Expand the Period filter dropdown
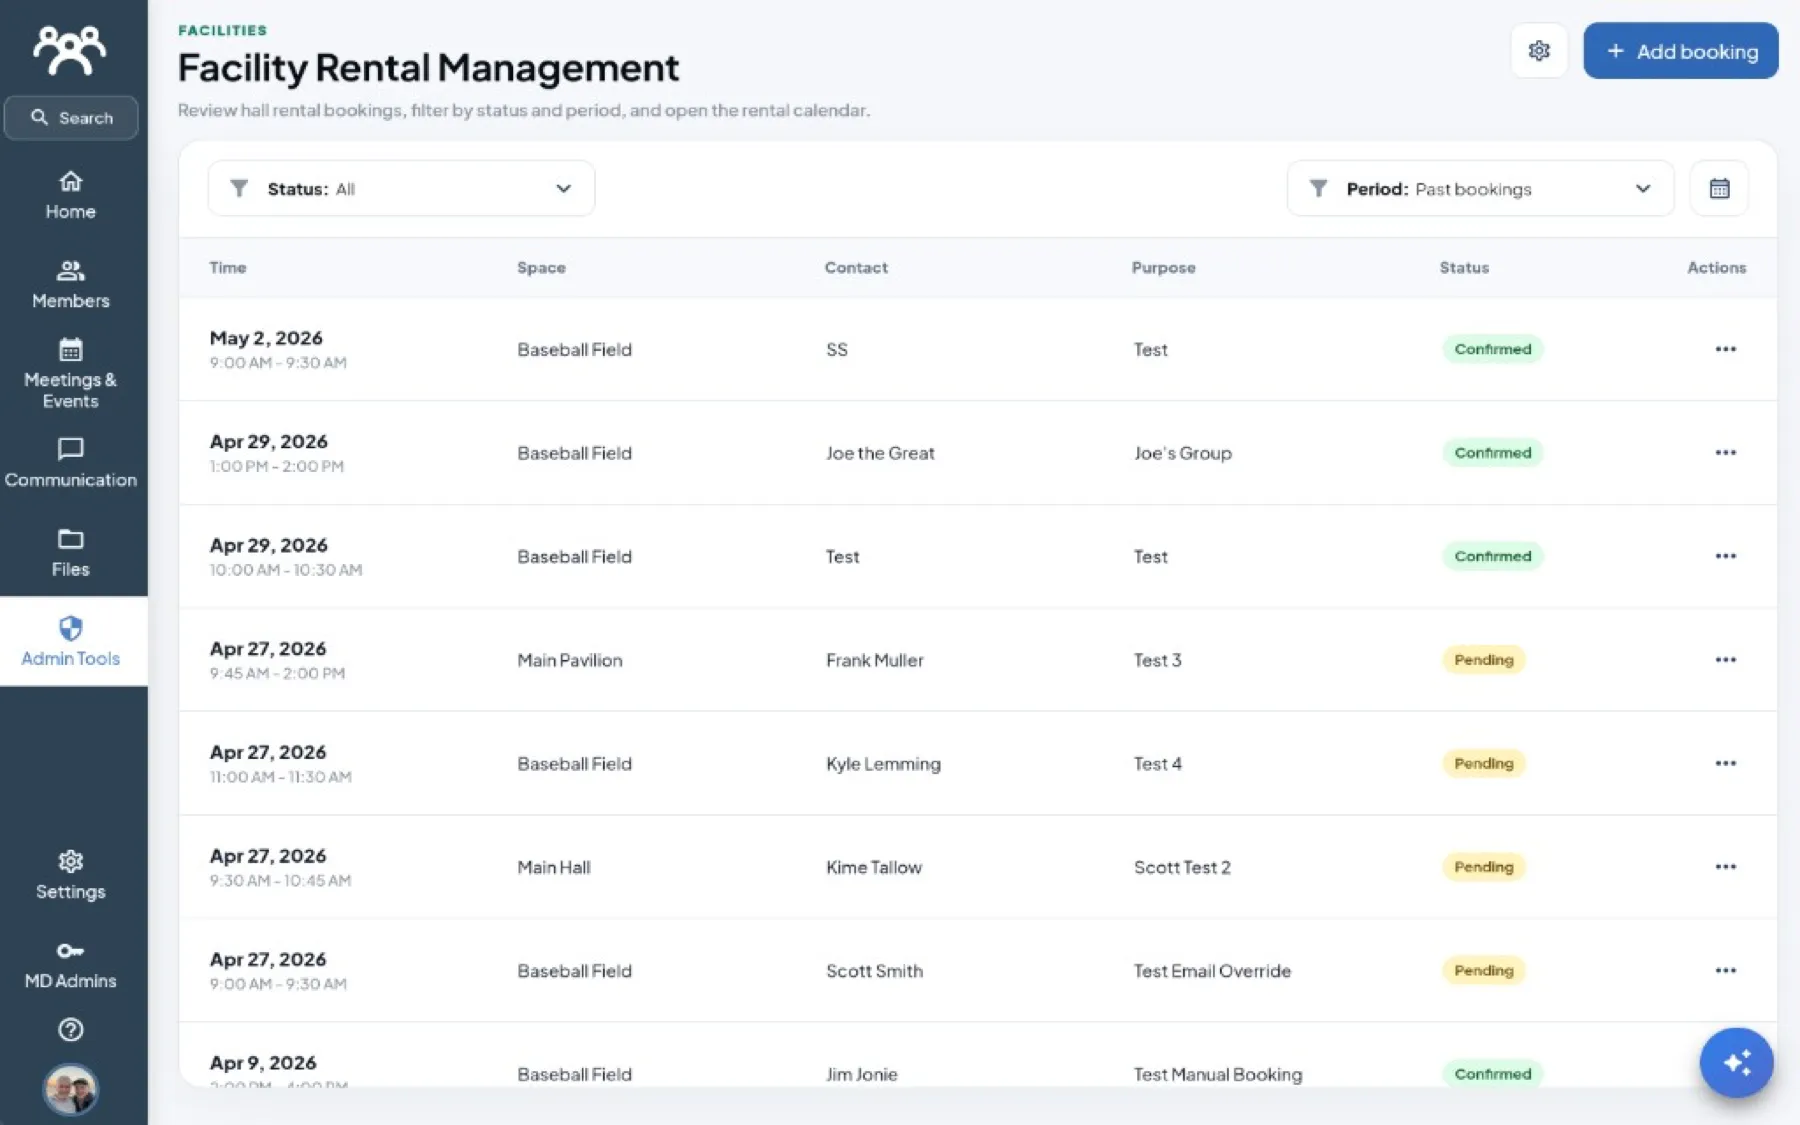The image size is (1800, 1125). [x=1480, y=188]
